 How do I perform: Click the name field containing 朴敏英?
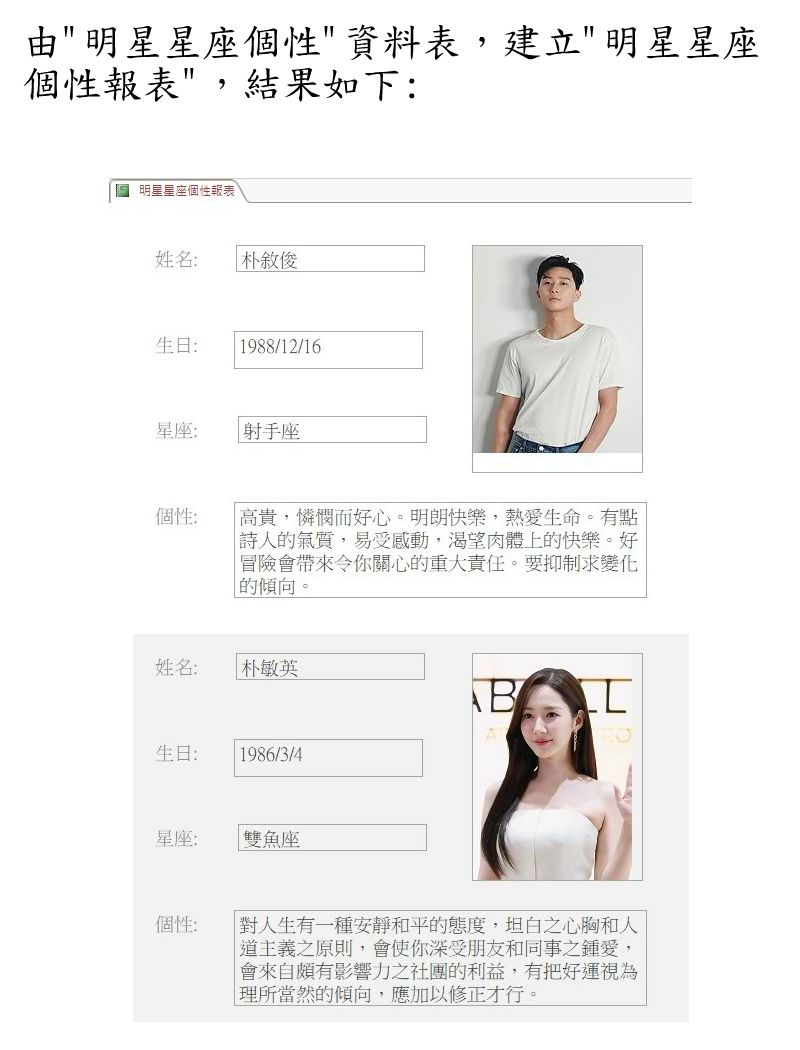tap(330, 667)
